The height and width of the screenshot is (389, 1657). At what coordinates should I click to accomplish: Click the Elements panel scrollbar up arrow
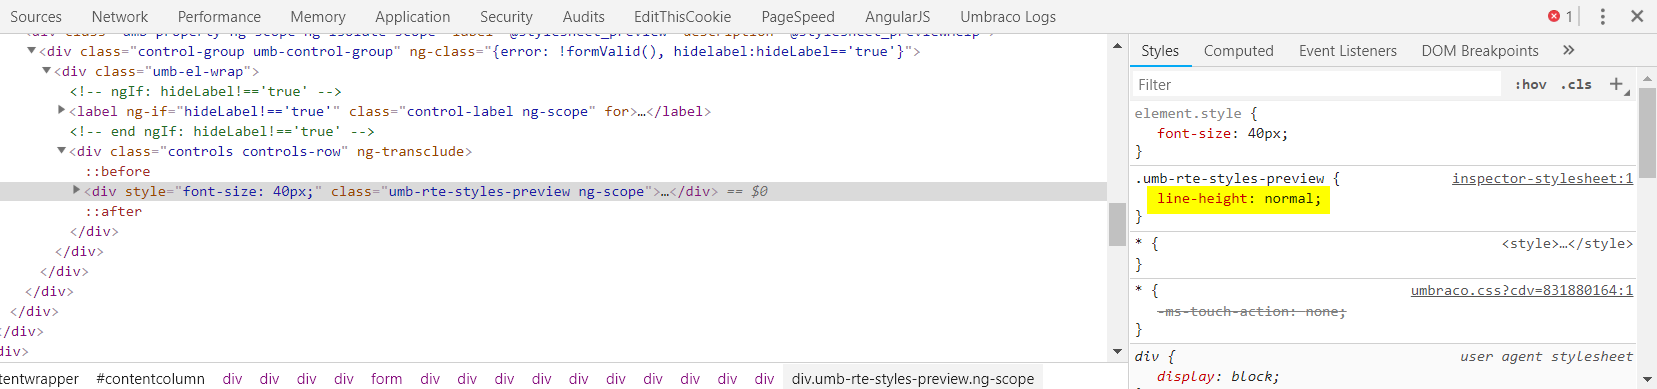[x=1117, y=46]
